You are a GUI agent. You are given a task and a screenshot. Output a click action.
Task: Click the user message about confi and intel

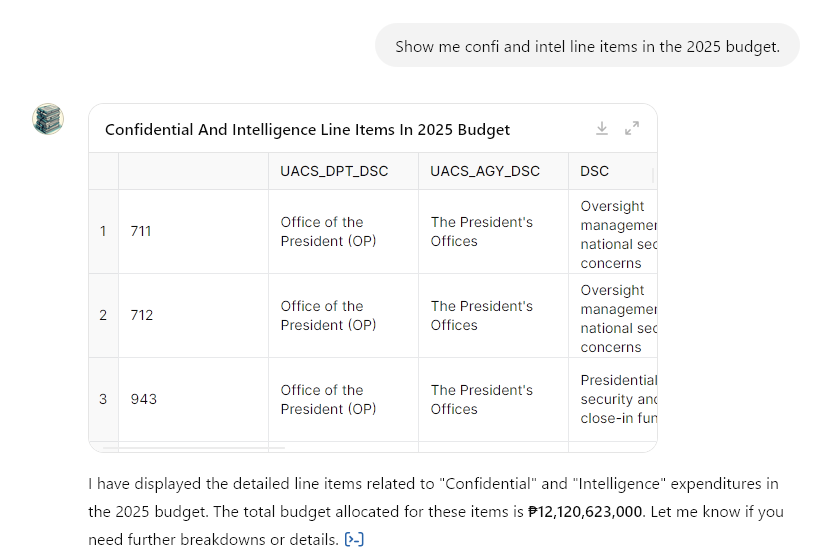[587, 46]
